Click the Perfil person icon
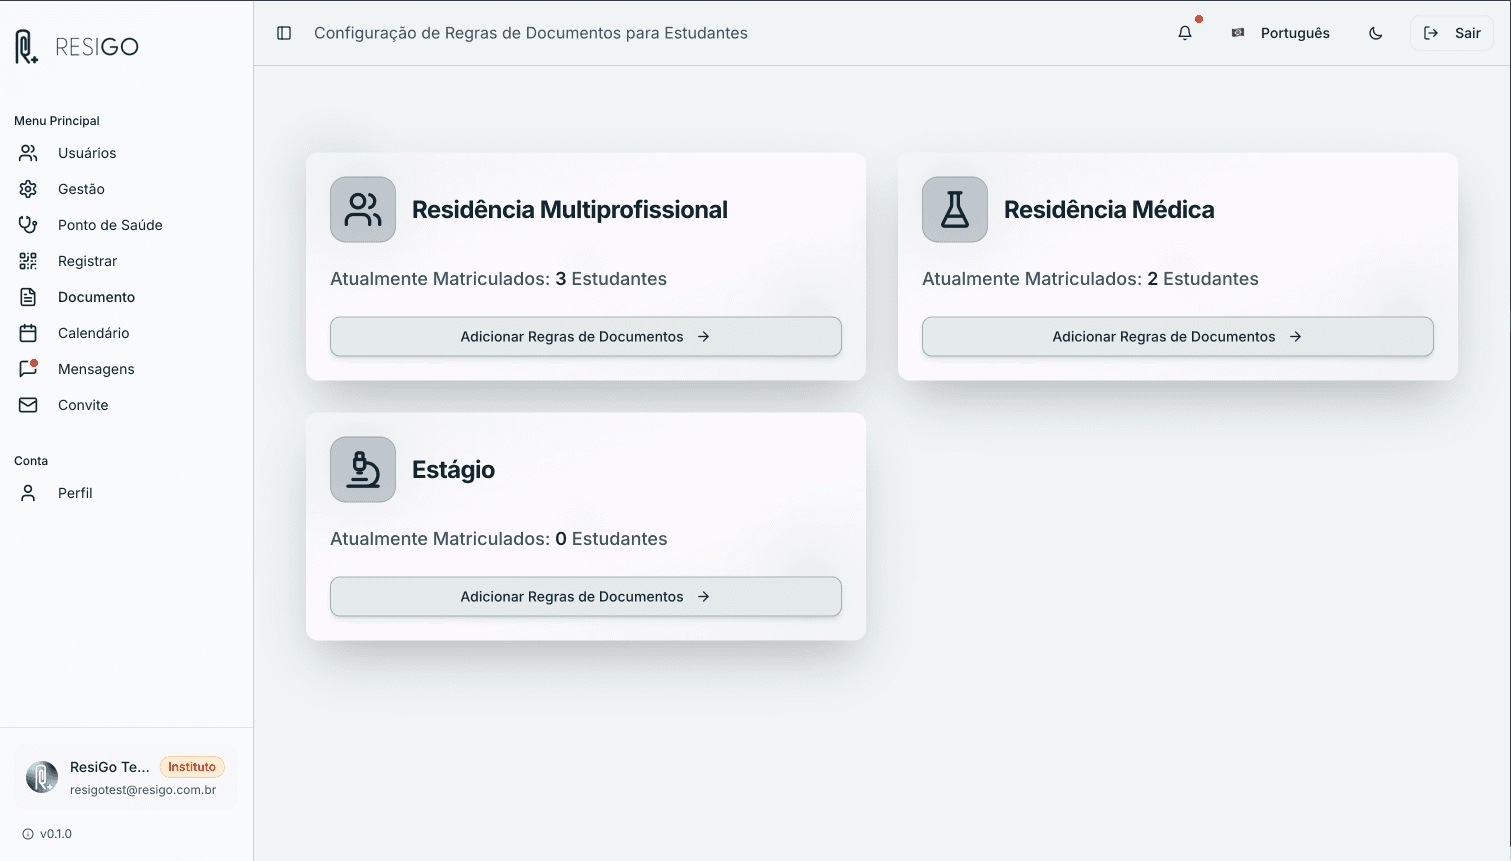 [28, 493]
